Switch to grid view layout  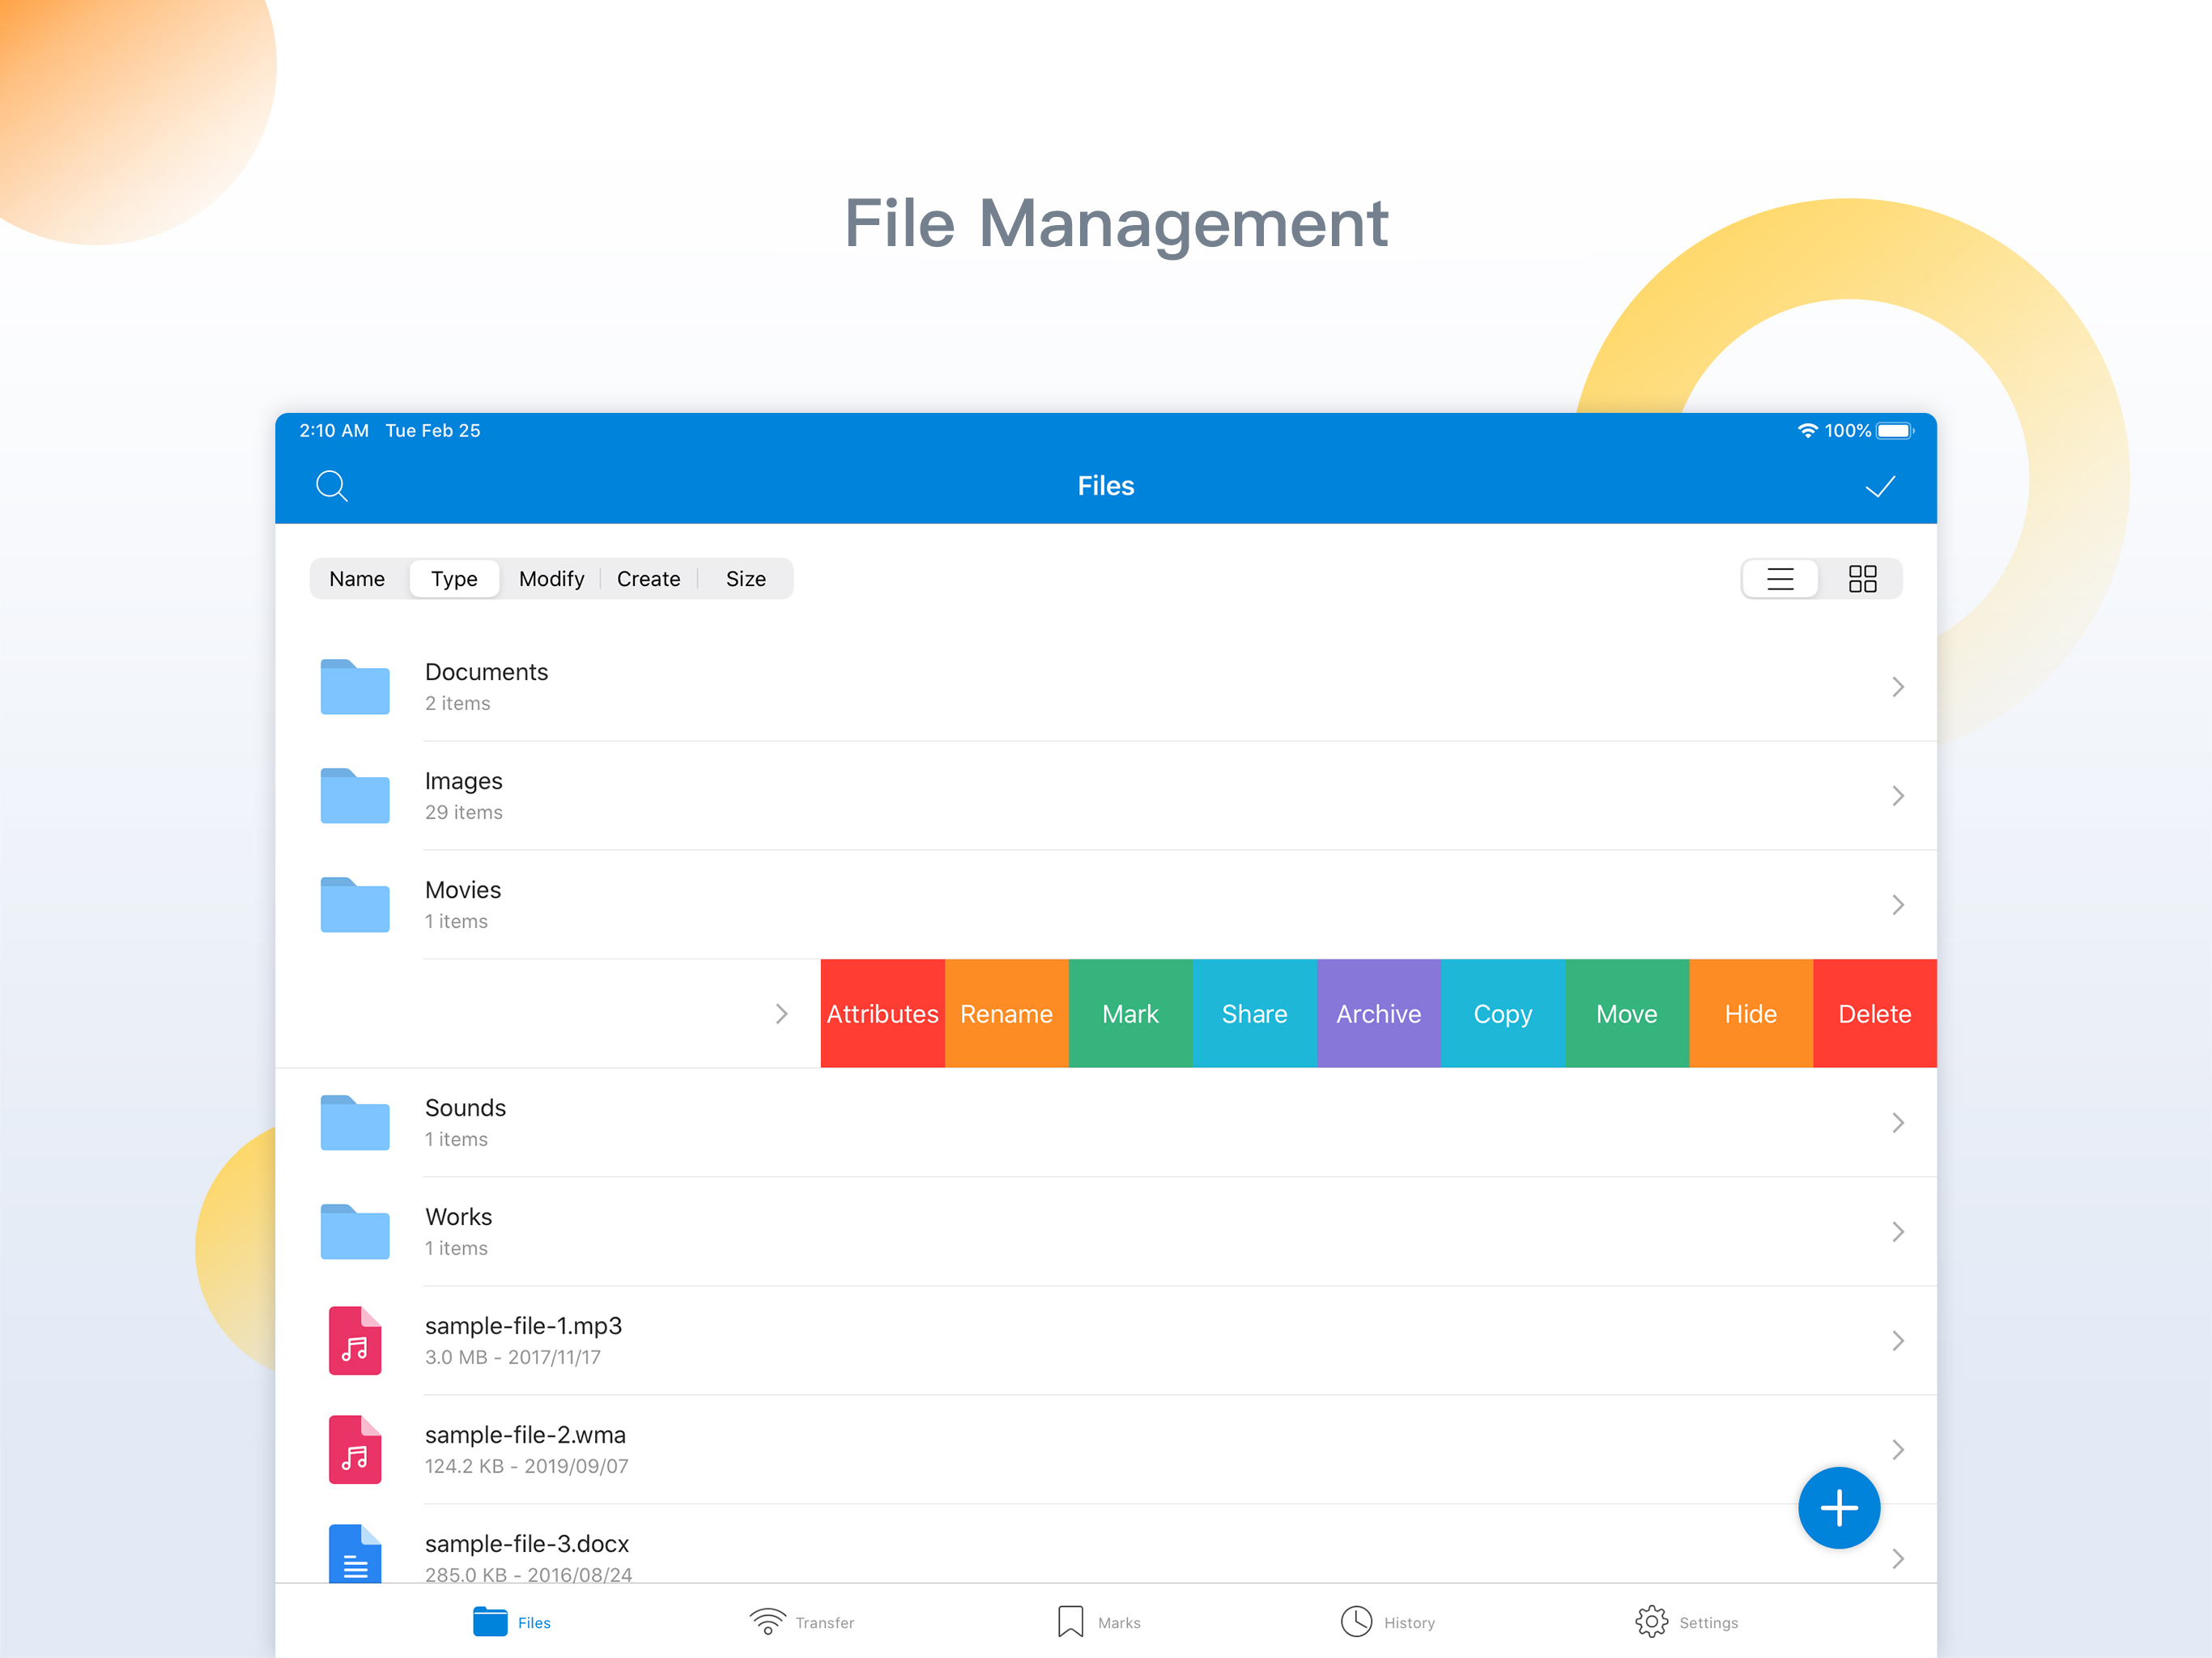tap(1862, 579)
